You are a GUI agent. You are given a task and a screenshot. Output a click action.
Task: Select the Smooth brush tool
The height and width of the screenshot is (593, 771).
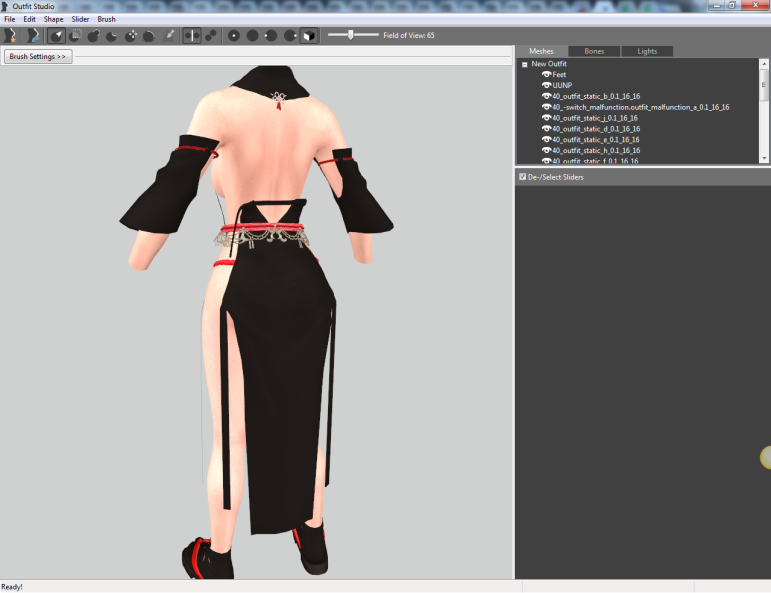(x=149, y=35)
